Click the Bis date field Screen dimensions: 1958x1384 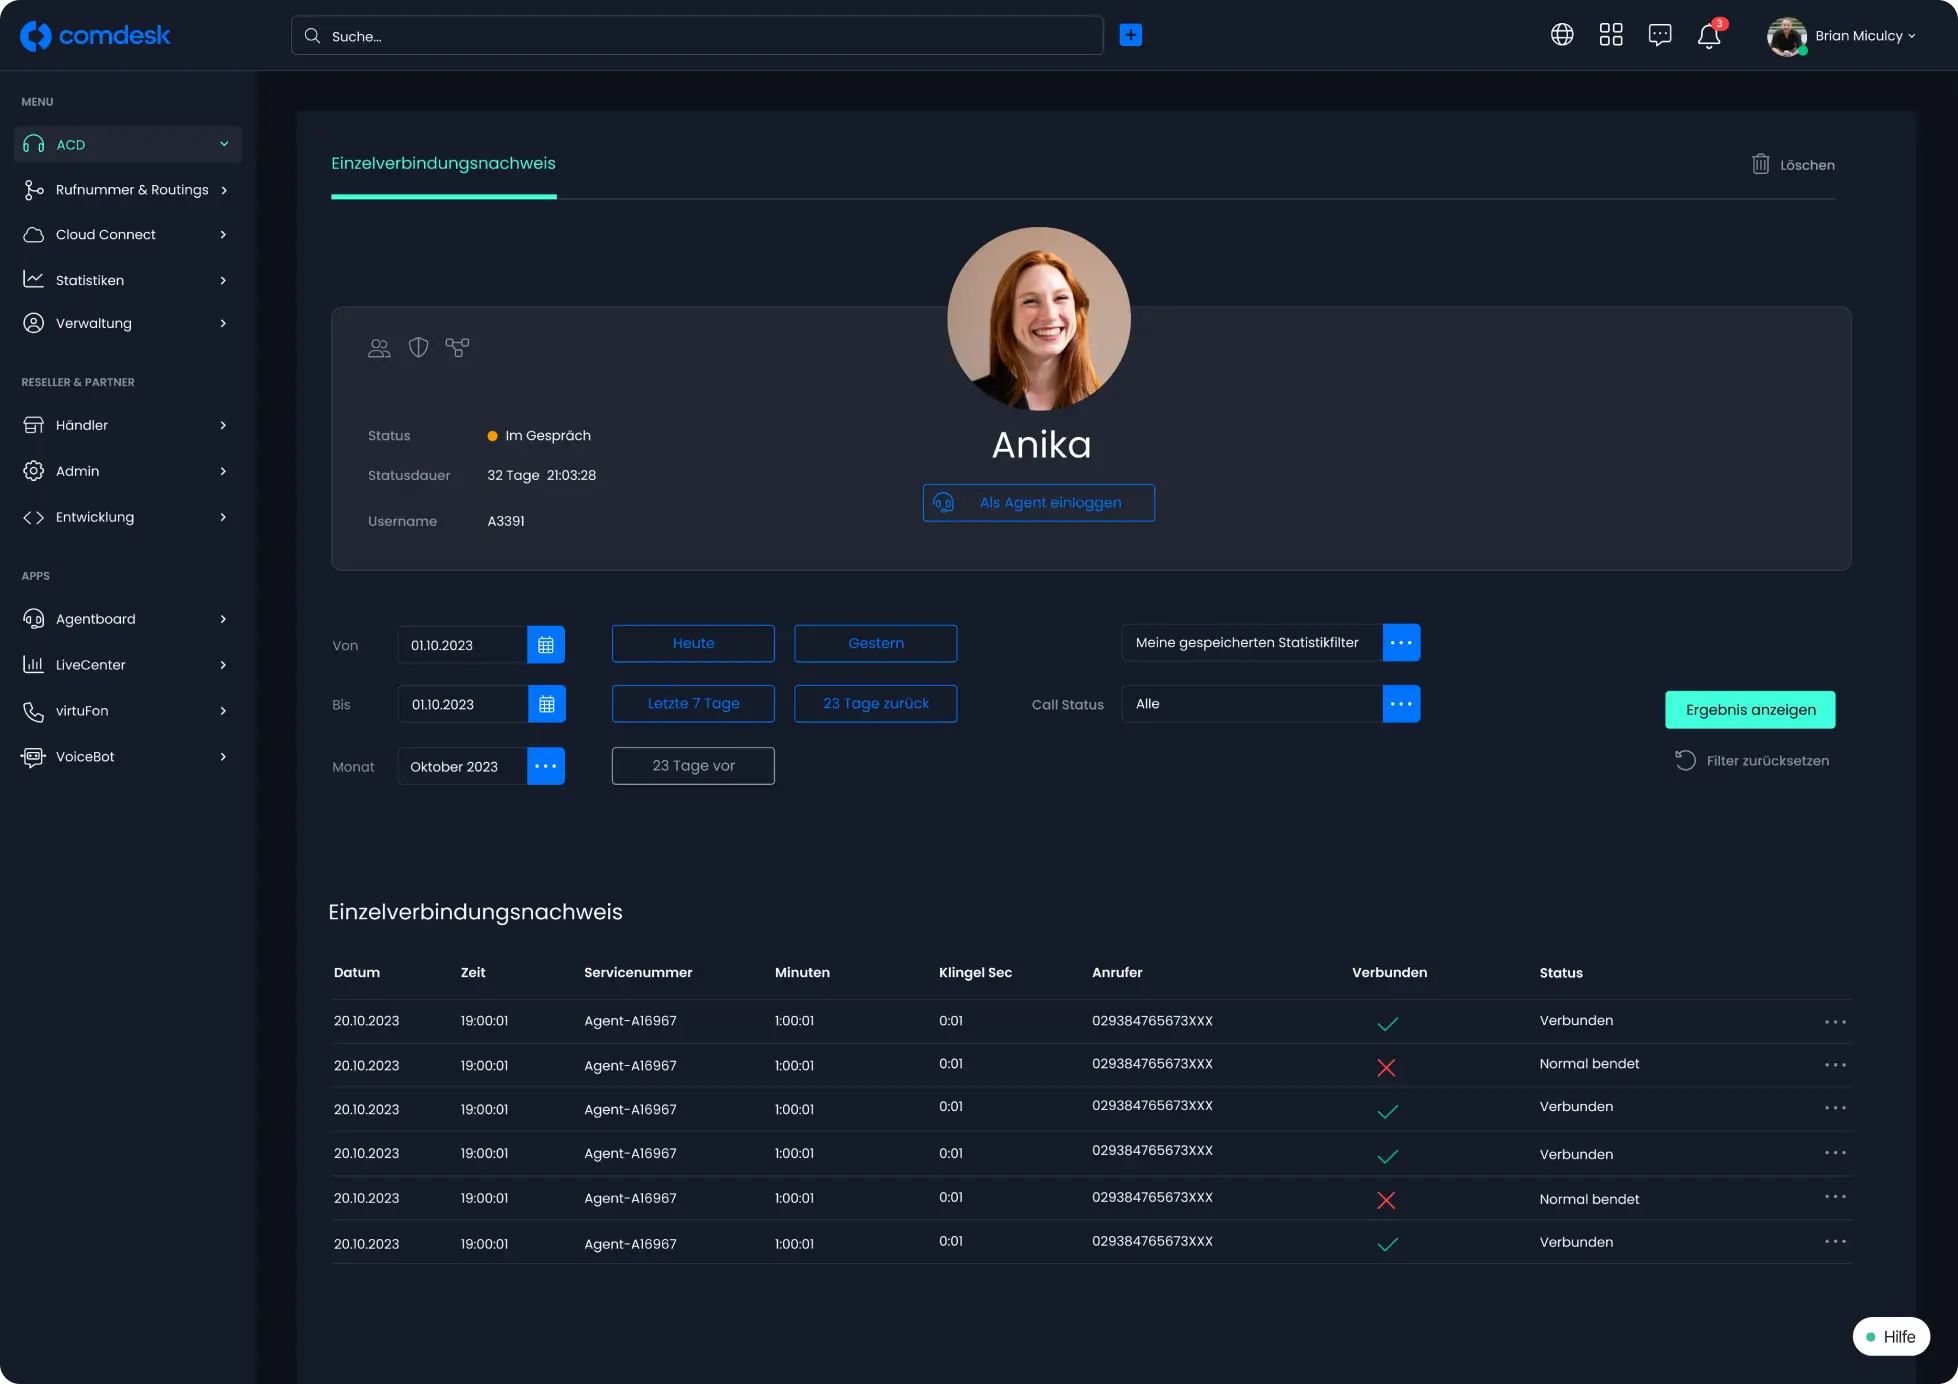tap(463, 704)
